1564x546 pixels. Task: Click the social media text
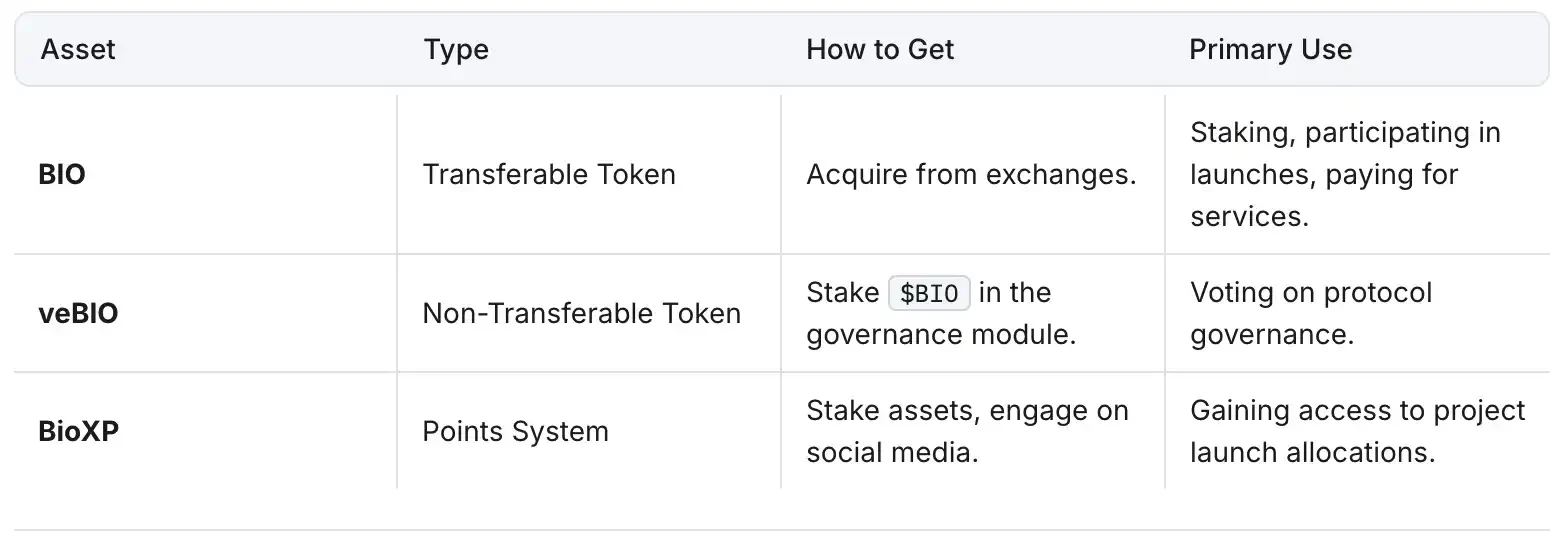(x=892, y=453)
